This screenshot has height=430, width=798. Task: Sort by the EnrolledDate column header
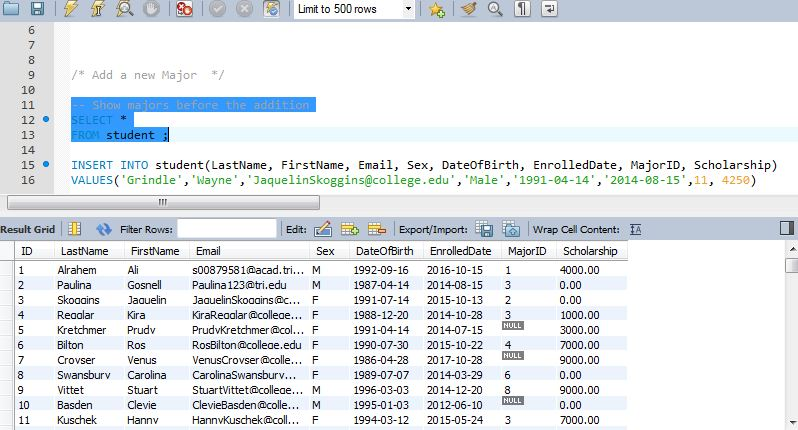(462, 251)
